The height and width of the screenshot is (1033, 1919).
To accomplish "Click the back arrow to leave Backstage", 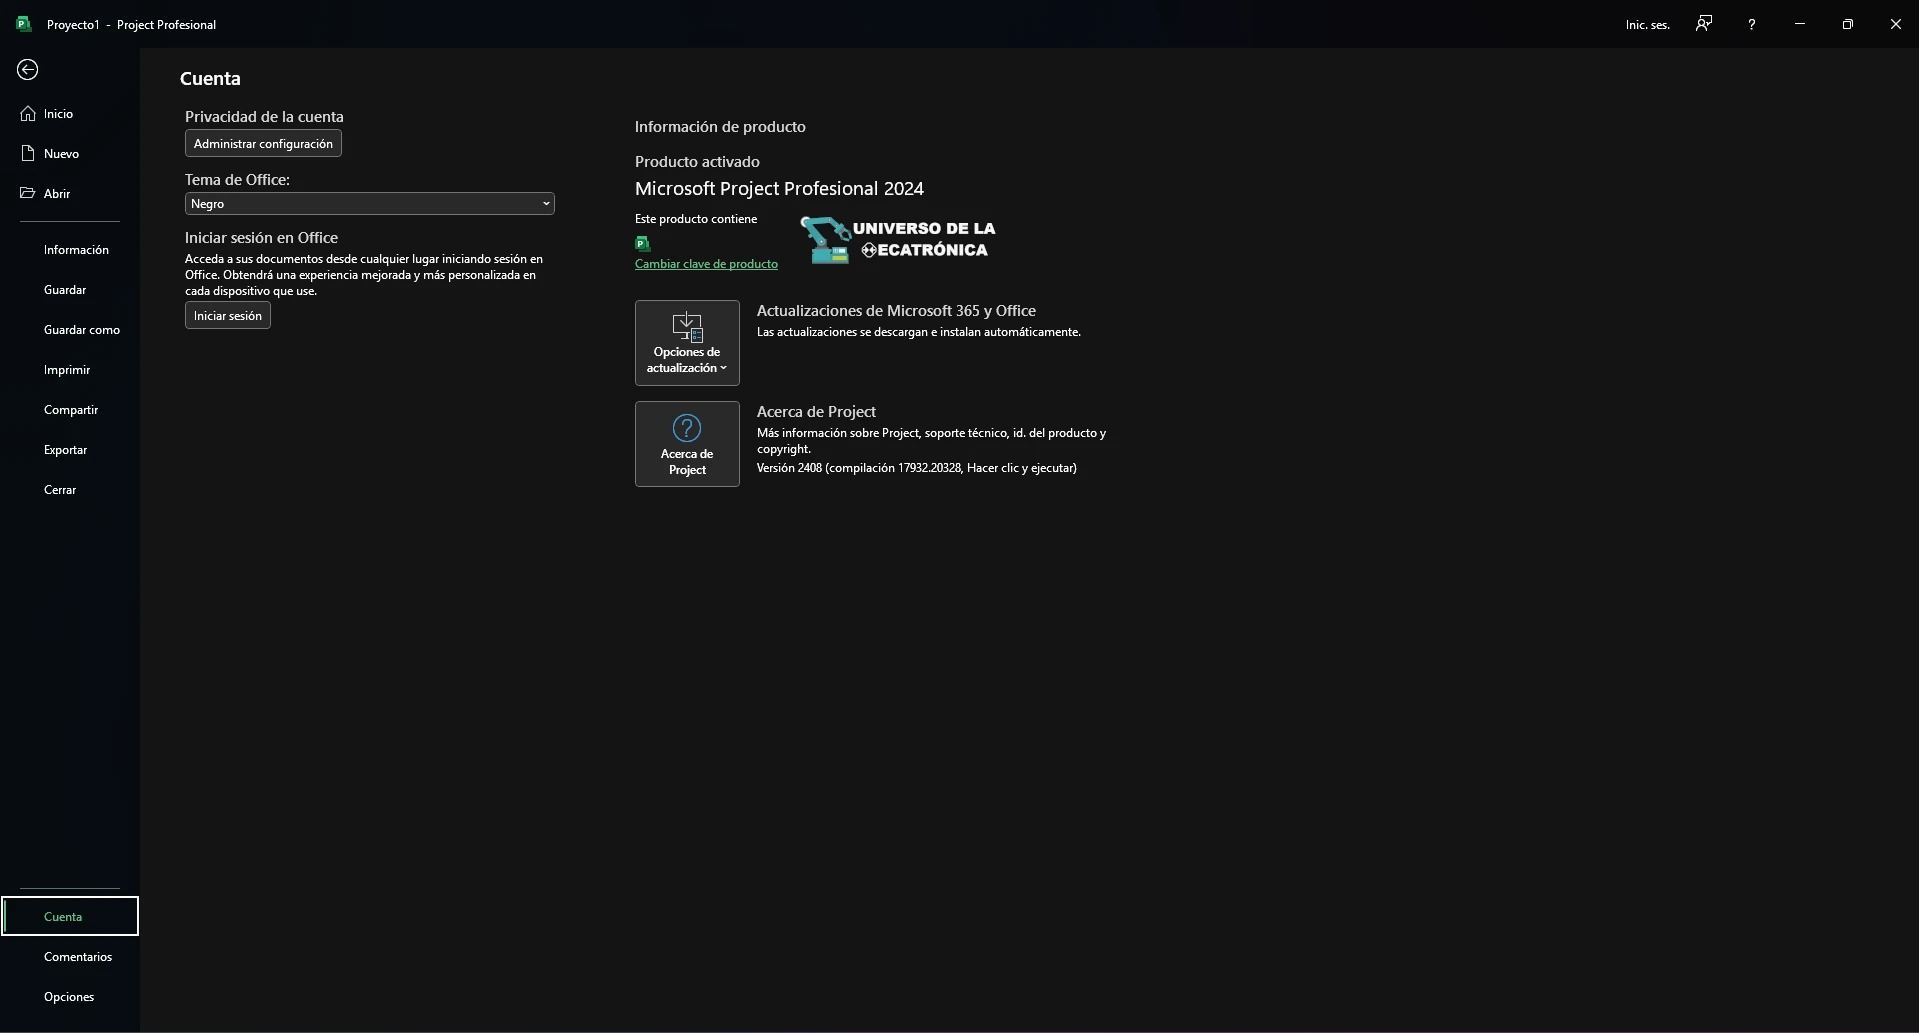I will [28, 69].
